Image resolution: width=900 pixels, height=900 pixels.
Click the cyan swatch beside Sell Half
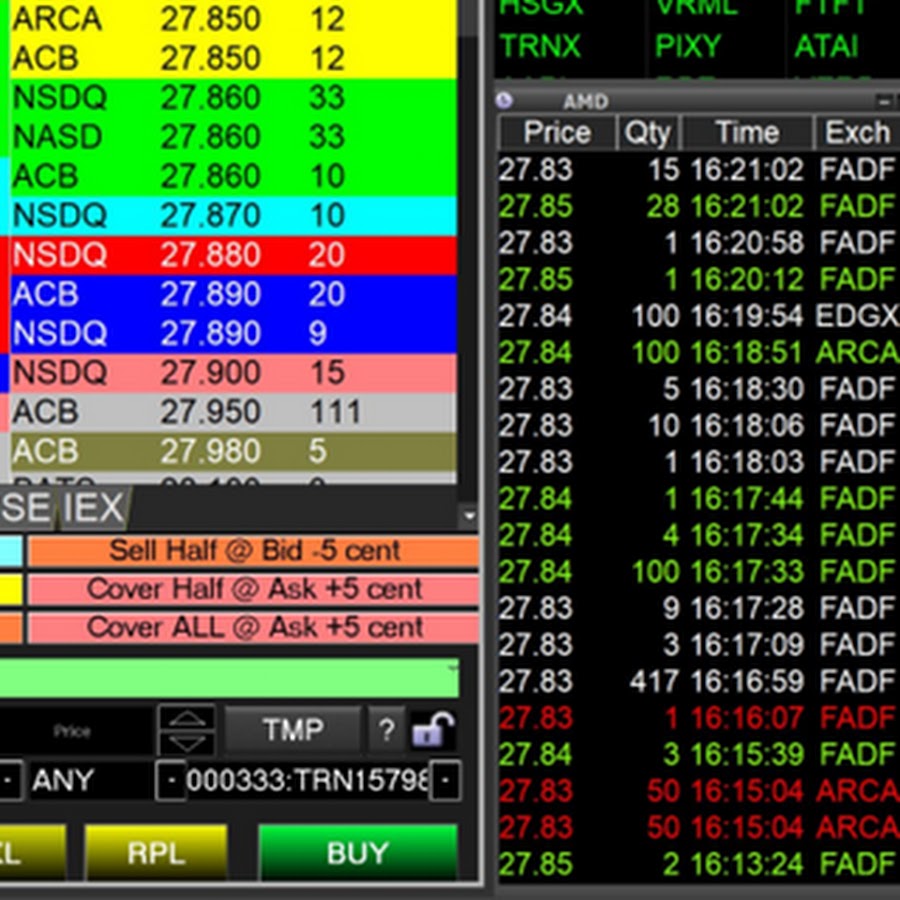point(10,551)
